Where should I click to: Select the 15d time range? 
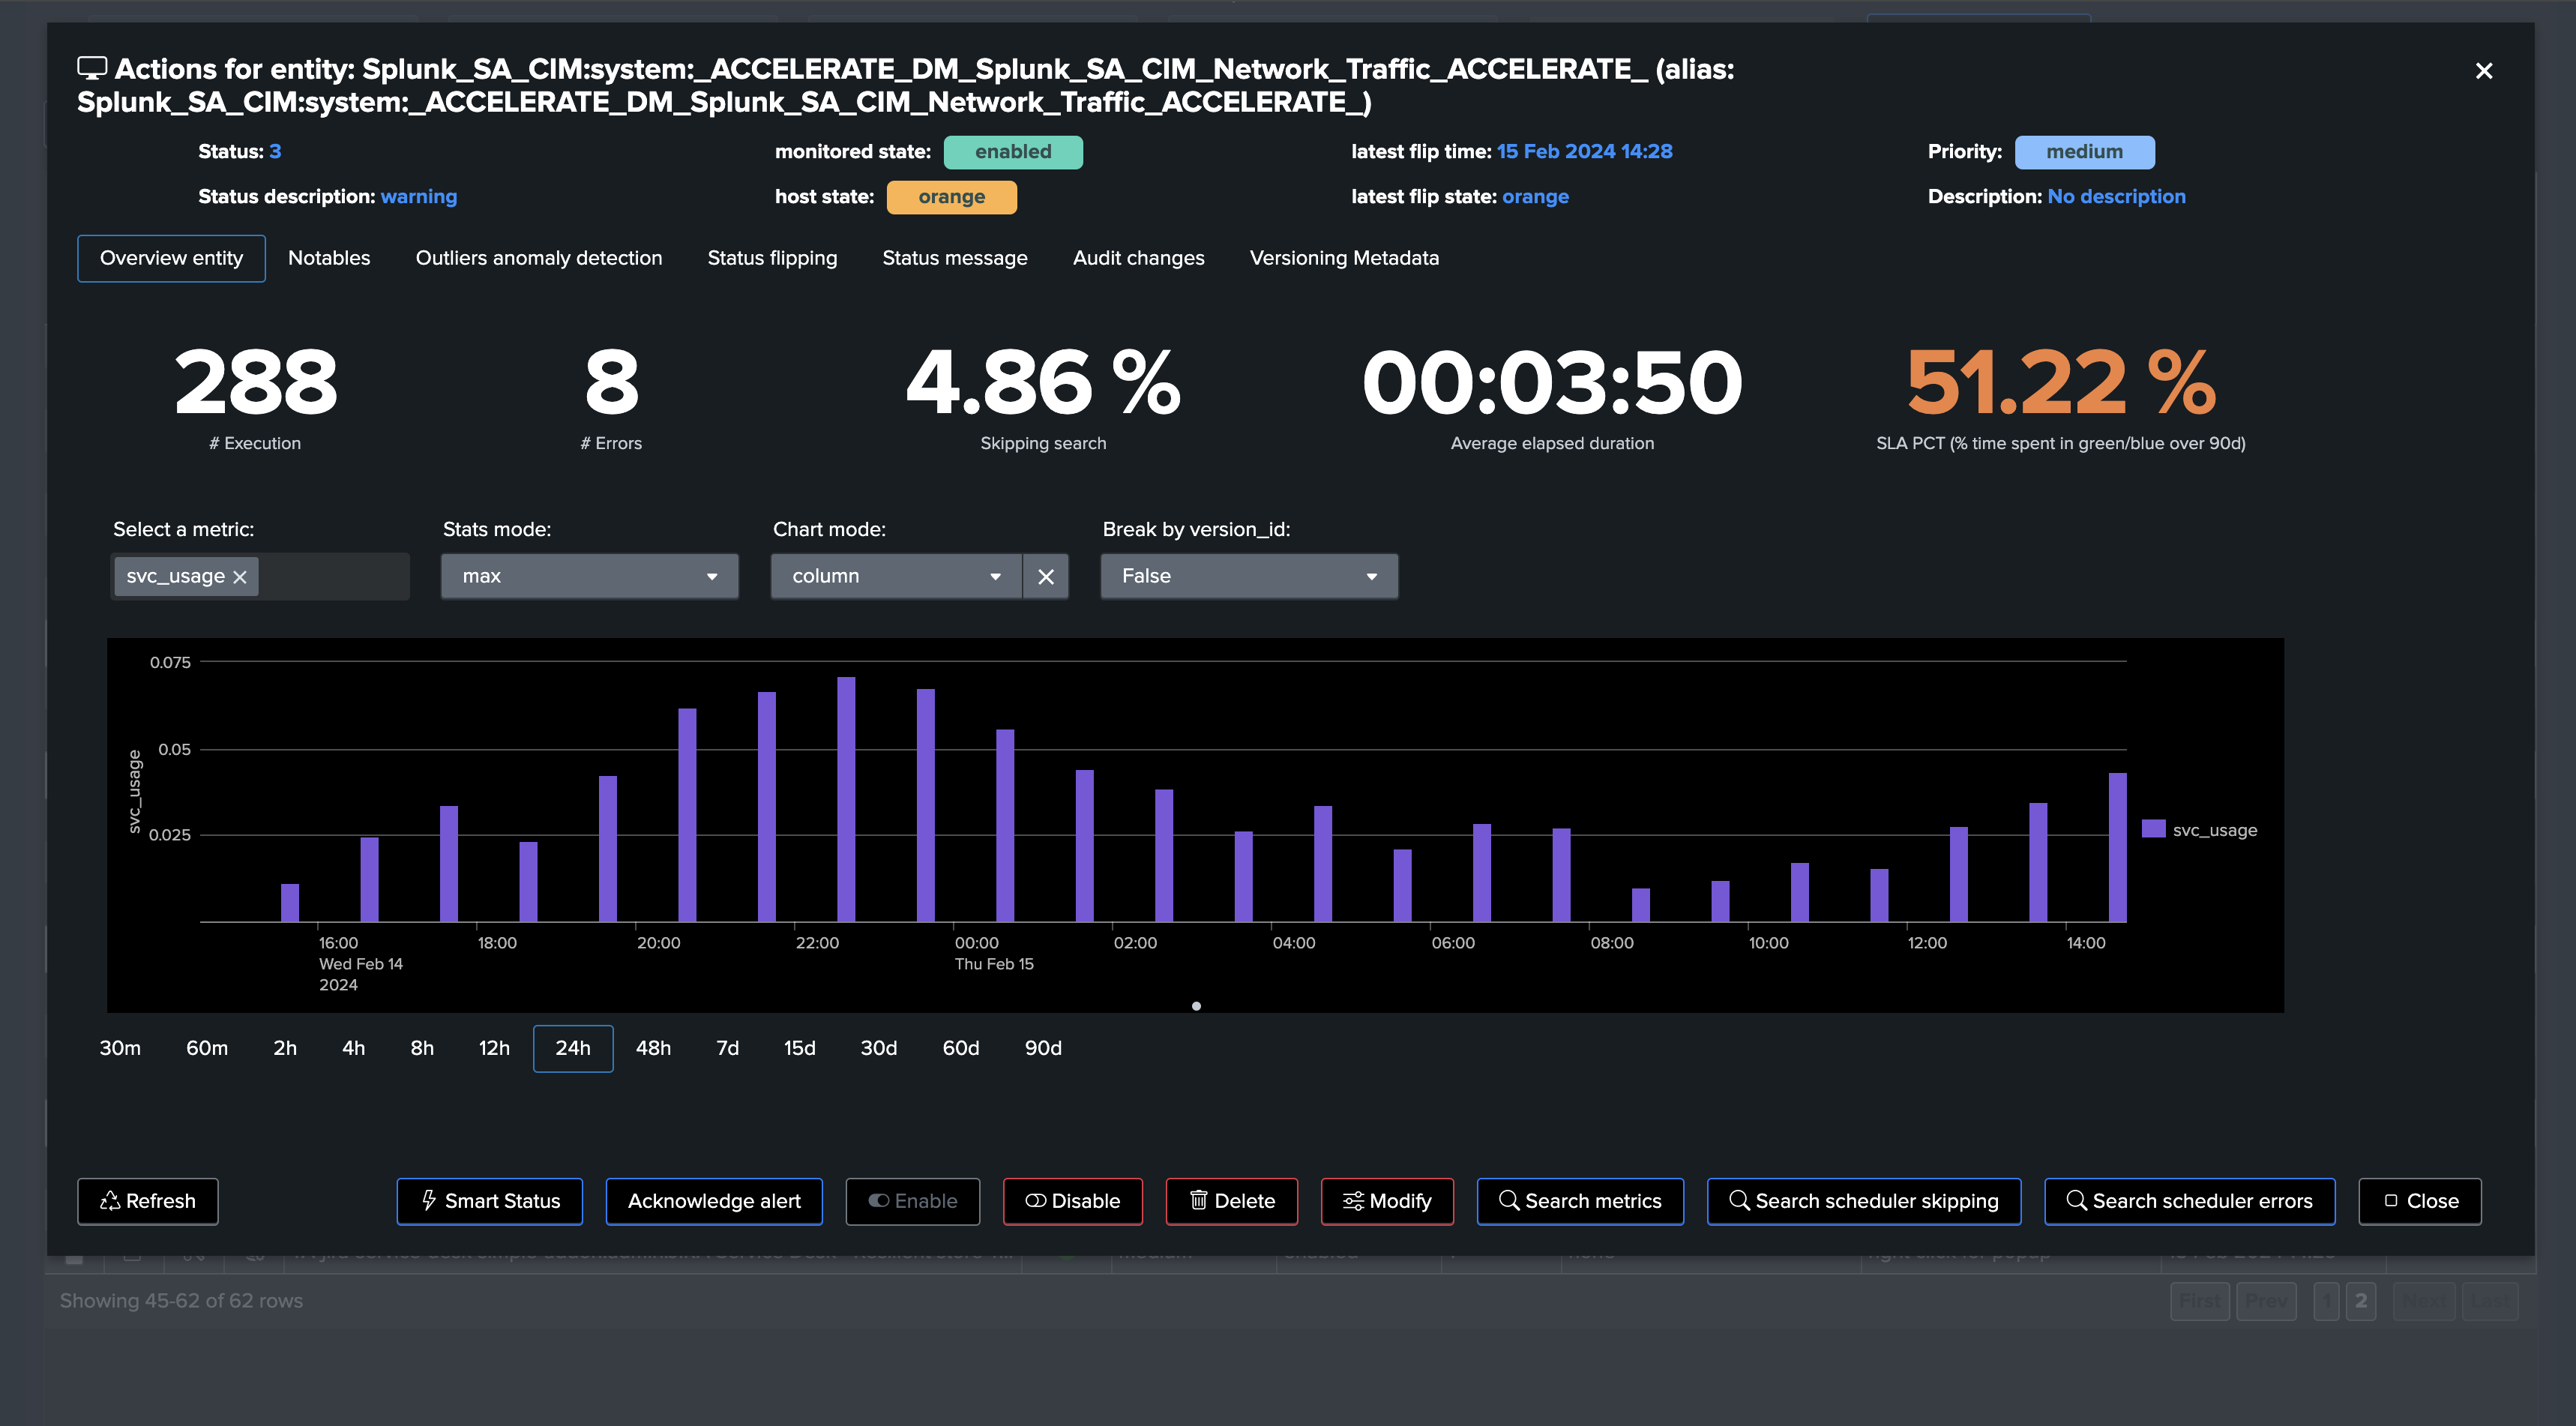coord(800,1048)
